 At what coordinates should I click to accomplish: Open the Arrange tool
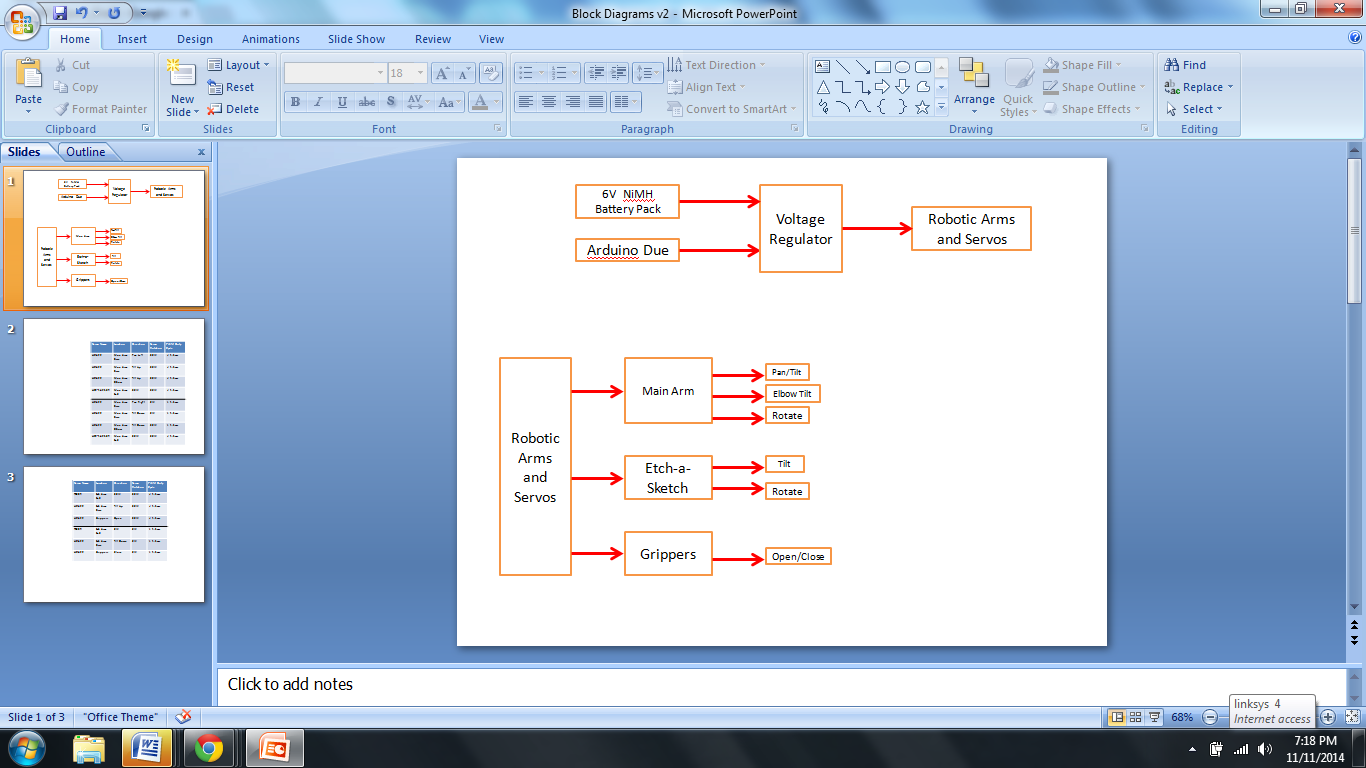click(973, 82)
